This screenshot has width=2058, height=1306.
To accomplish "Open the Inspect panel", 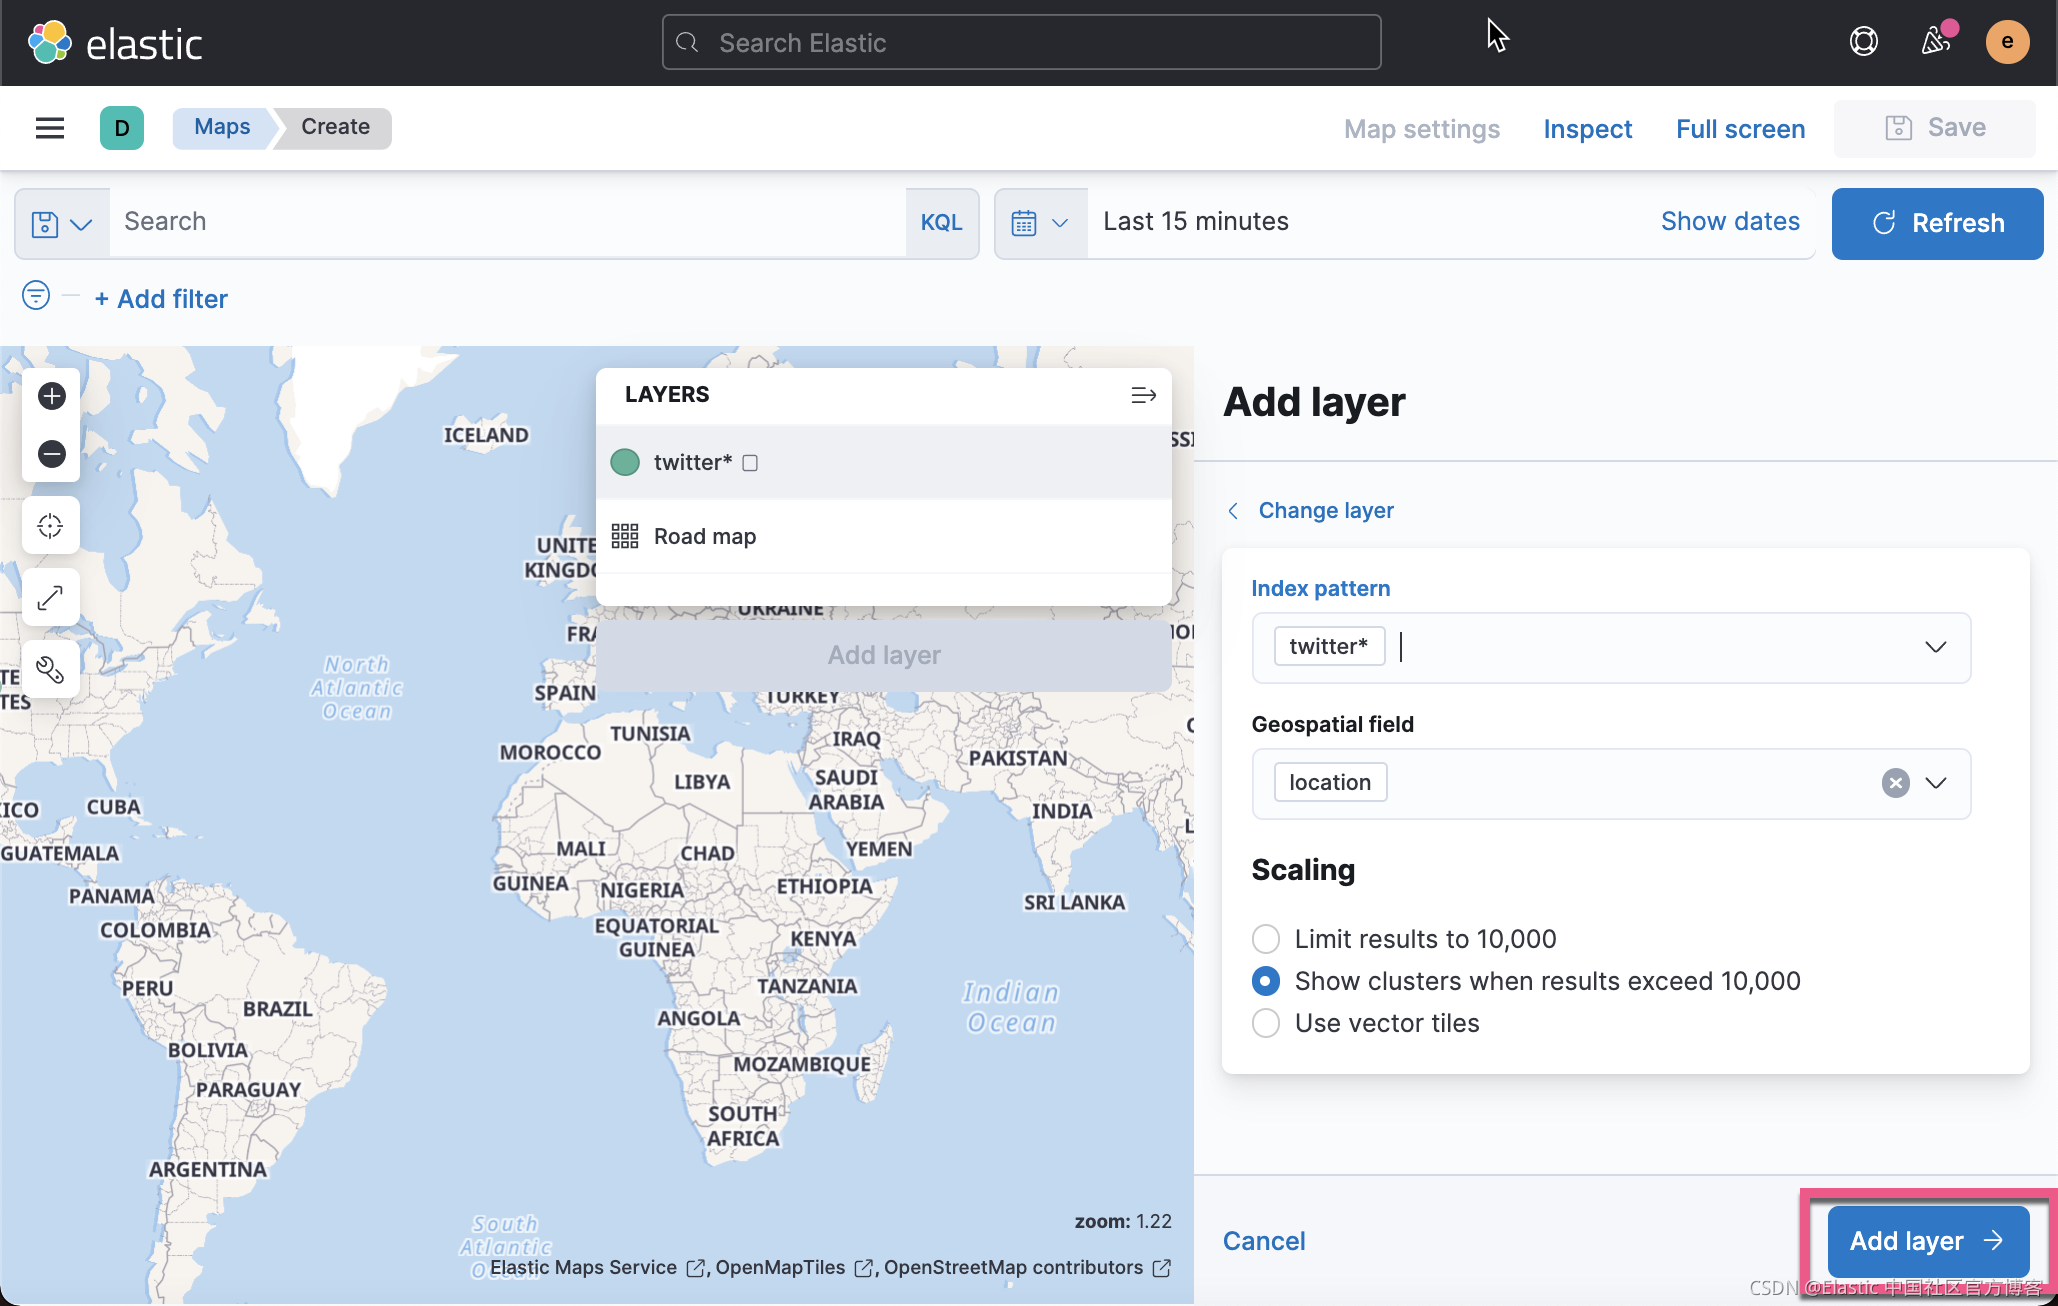I will coord(1587,129).
